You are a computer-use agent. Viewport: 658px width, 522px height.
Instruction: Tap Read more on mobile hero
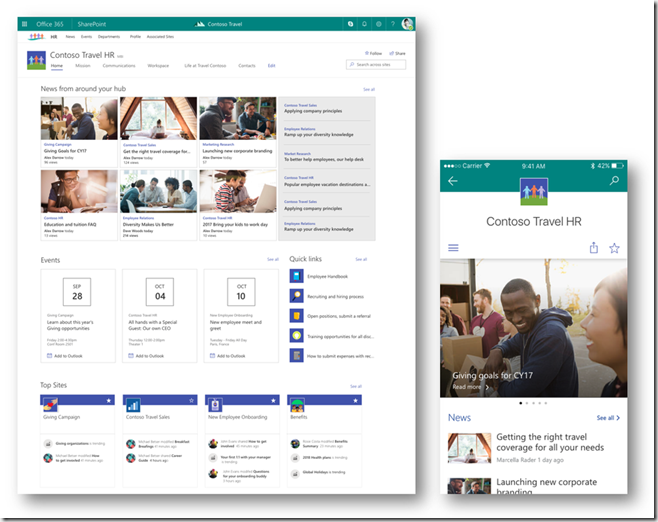(x=470, y=387)
